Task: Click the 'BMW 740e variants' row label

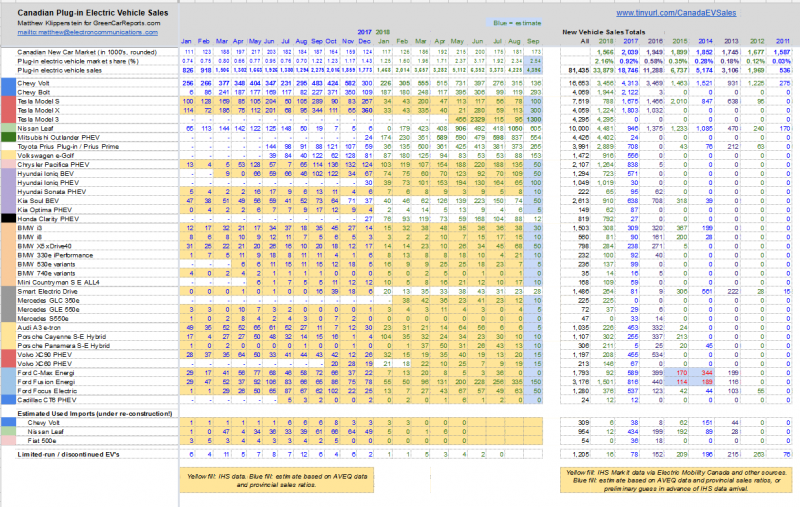Action: click(x=46, y=273)
